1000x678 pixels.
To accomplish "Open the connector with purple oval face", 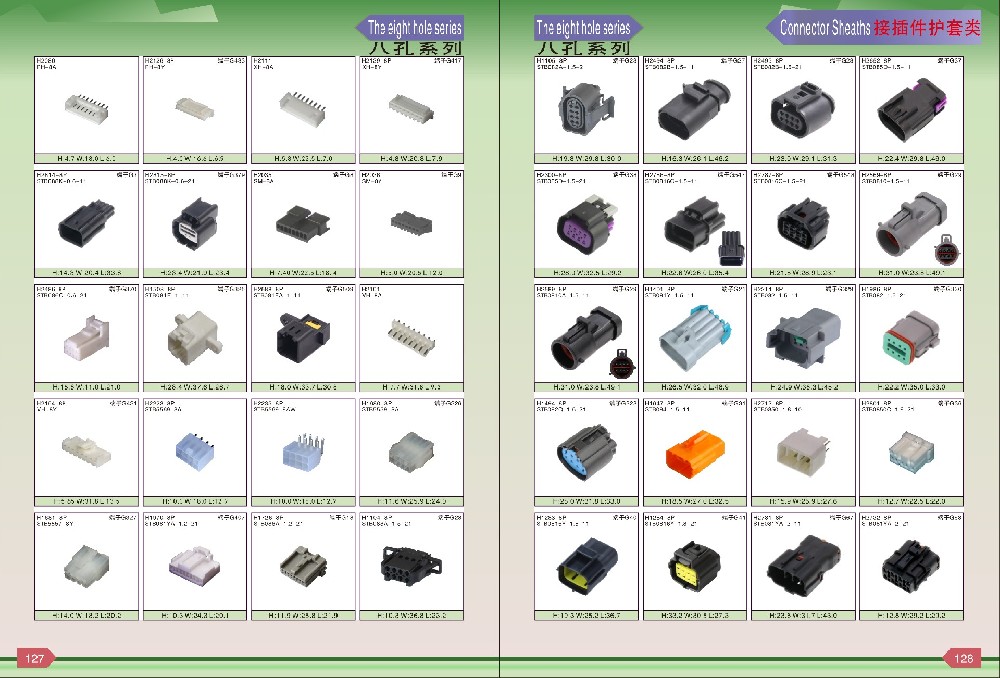I will [587, 223].
